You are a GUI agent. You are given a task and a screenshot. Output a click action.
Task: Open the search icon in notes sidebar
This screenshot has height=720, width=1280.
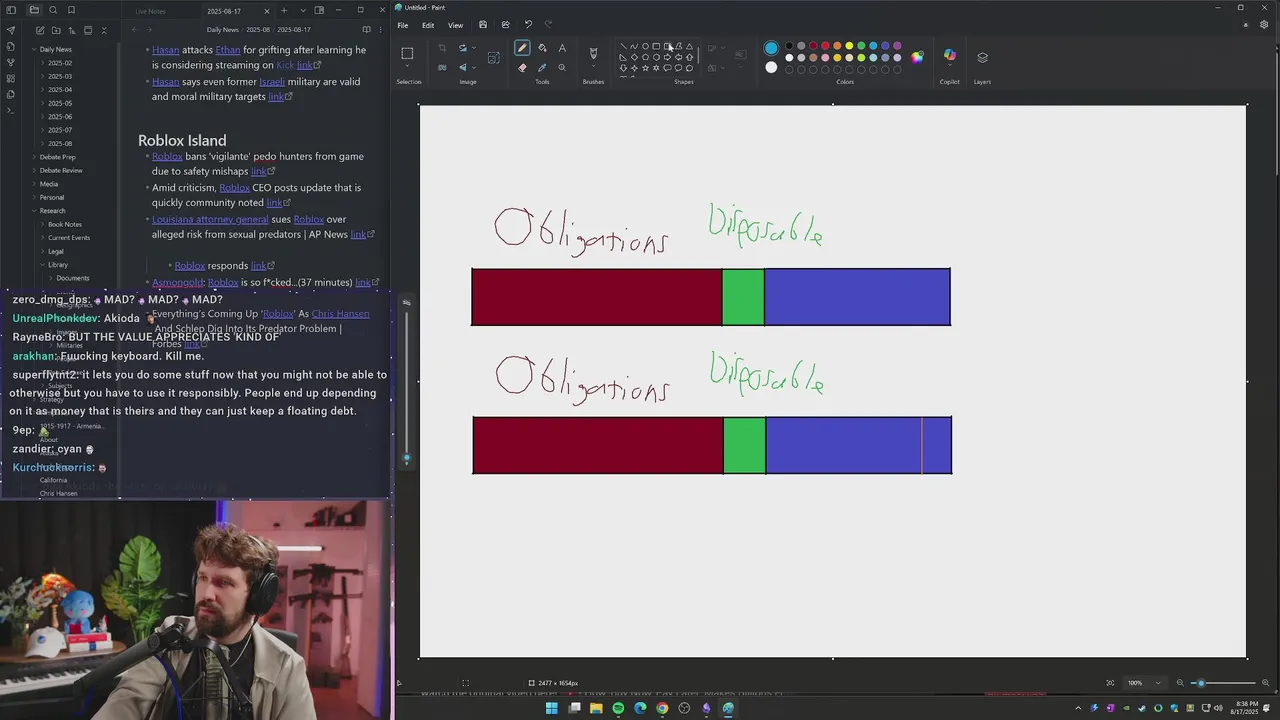(x=53, y=10)
